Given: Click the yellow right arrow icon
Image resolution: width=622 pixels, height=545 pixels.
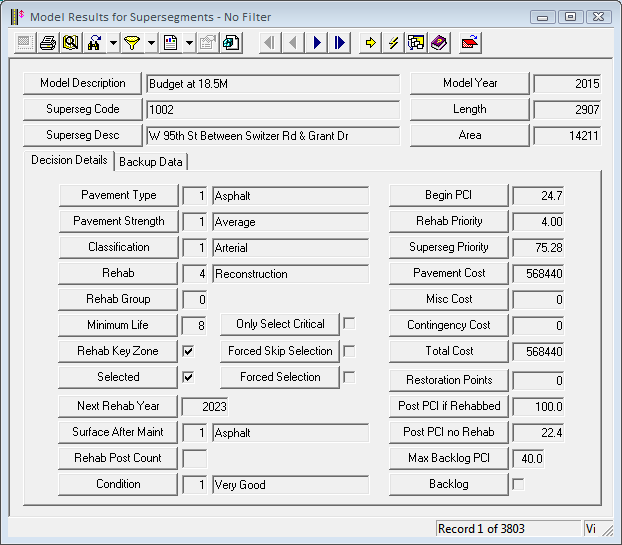Looking at the screenshot, I should [x=370, y=42].
